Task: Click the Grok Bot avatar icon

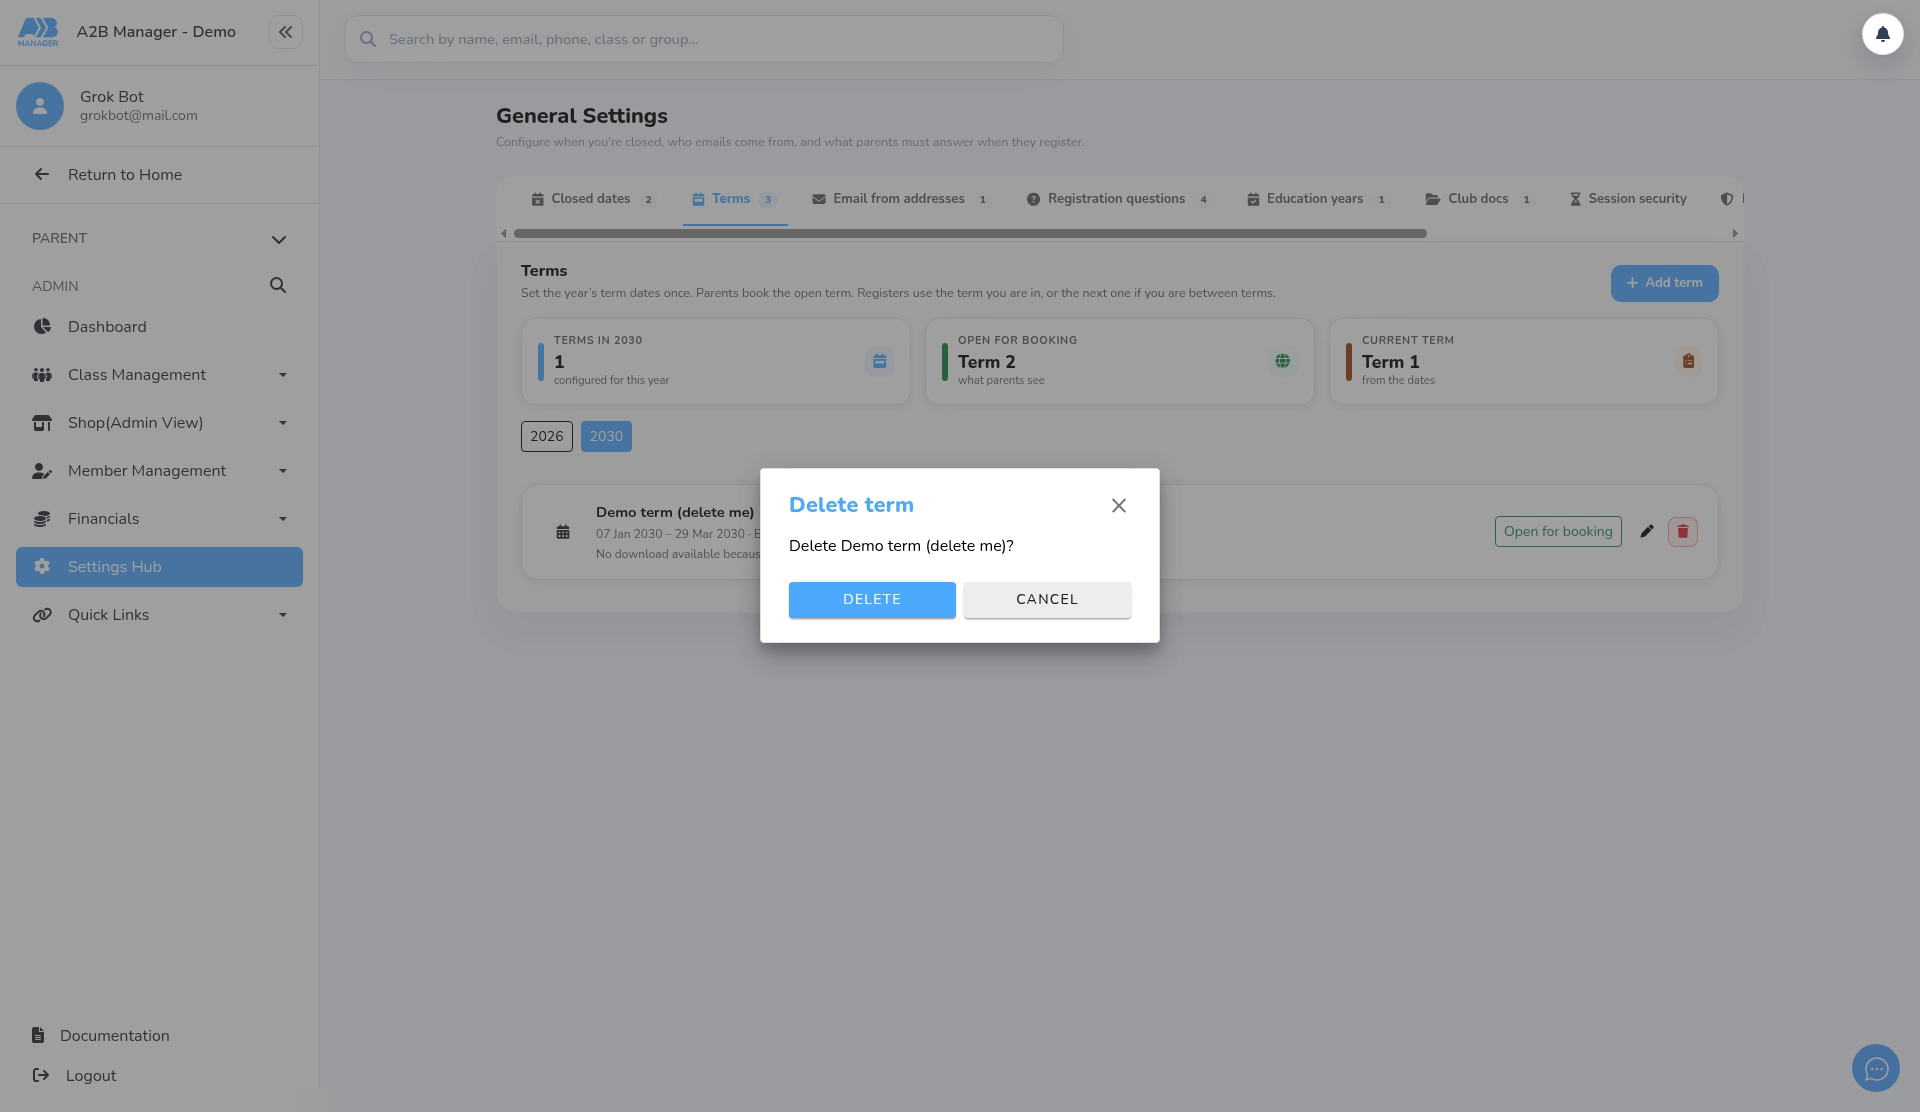Action: point(40,106)
